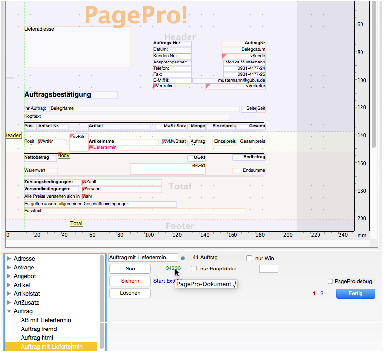This screenshot has width=390, height=360.
Task: Click the Löschen button
Action: [x=130, y=293]
